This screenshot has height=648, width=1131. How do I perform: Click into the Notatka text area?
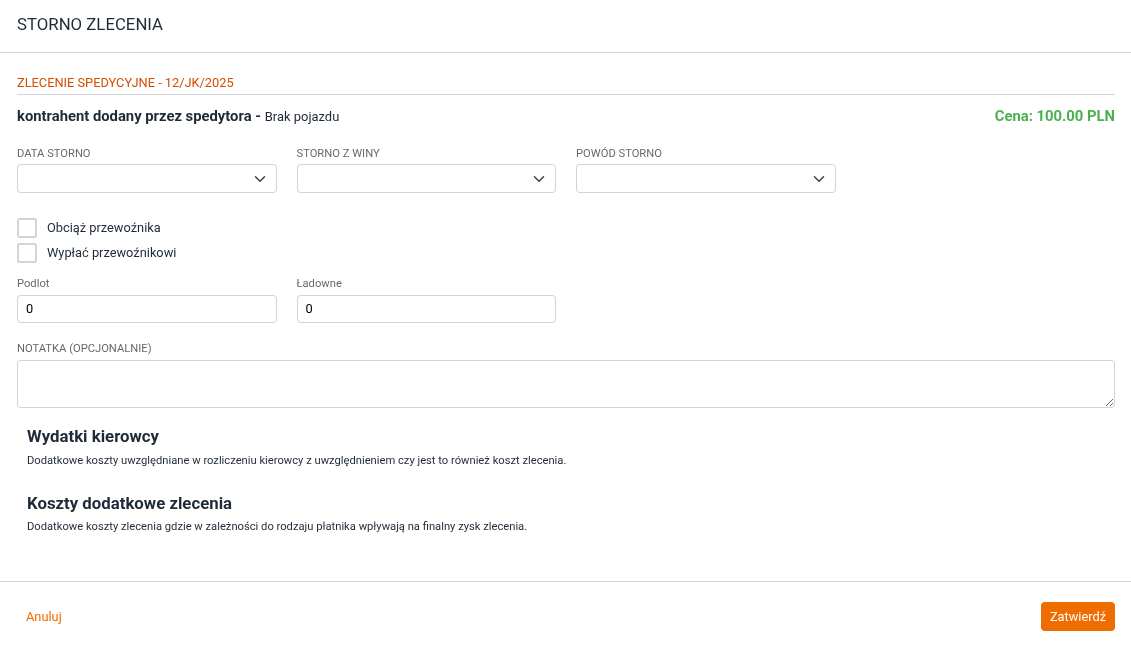[565, 384]
